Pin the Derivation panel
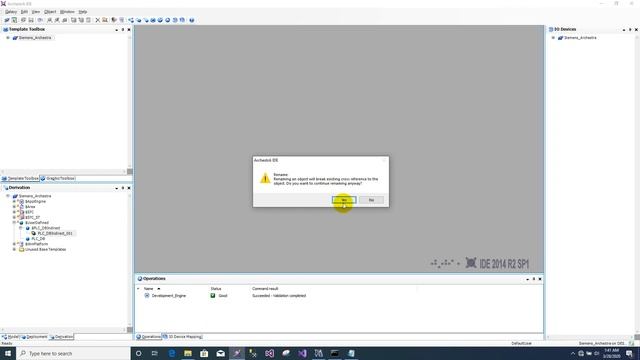The image size is (640, 360). click(123, 188)
